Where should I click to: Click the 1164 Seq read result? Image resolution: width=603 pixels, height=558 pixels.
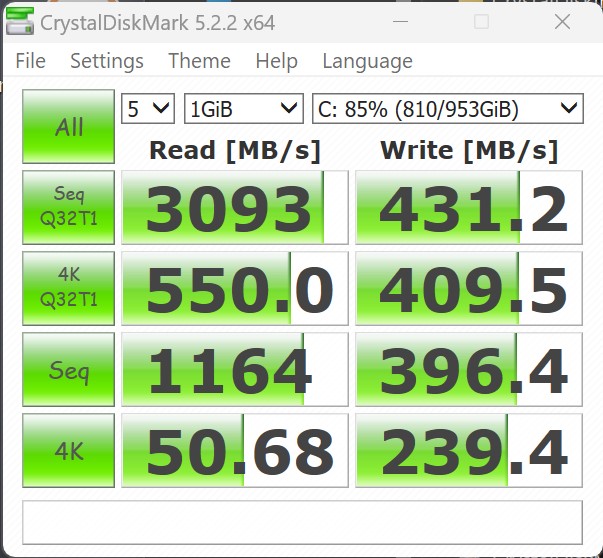[235, 370]
